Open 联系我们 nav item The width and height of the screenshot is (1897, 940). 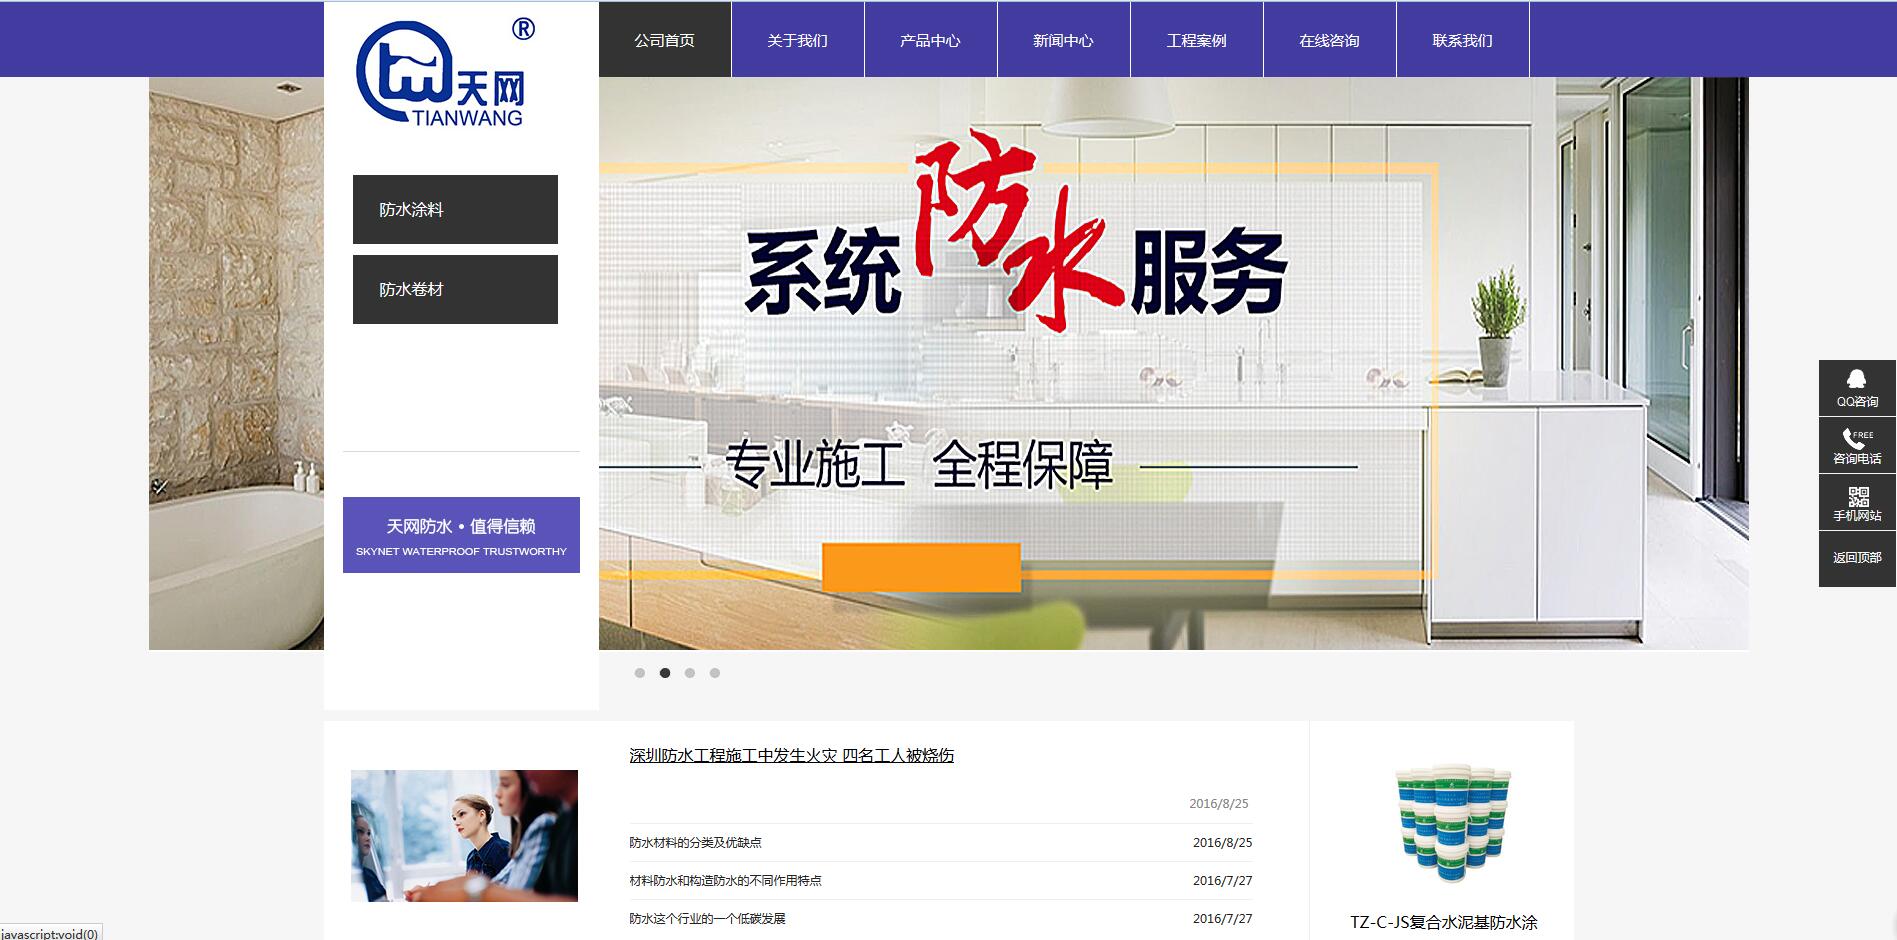coord(1463,40)
